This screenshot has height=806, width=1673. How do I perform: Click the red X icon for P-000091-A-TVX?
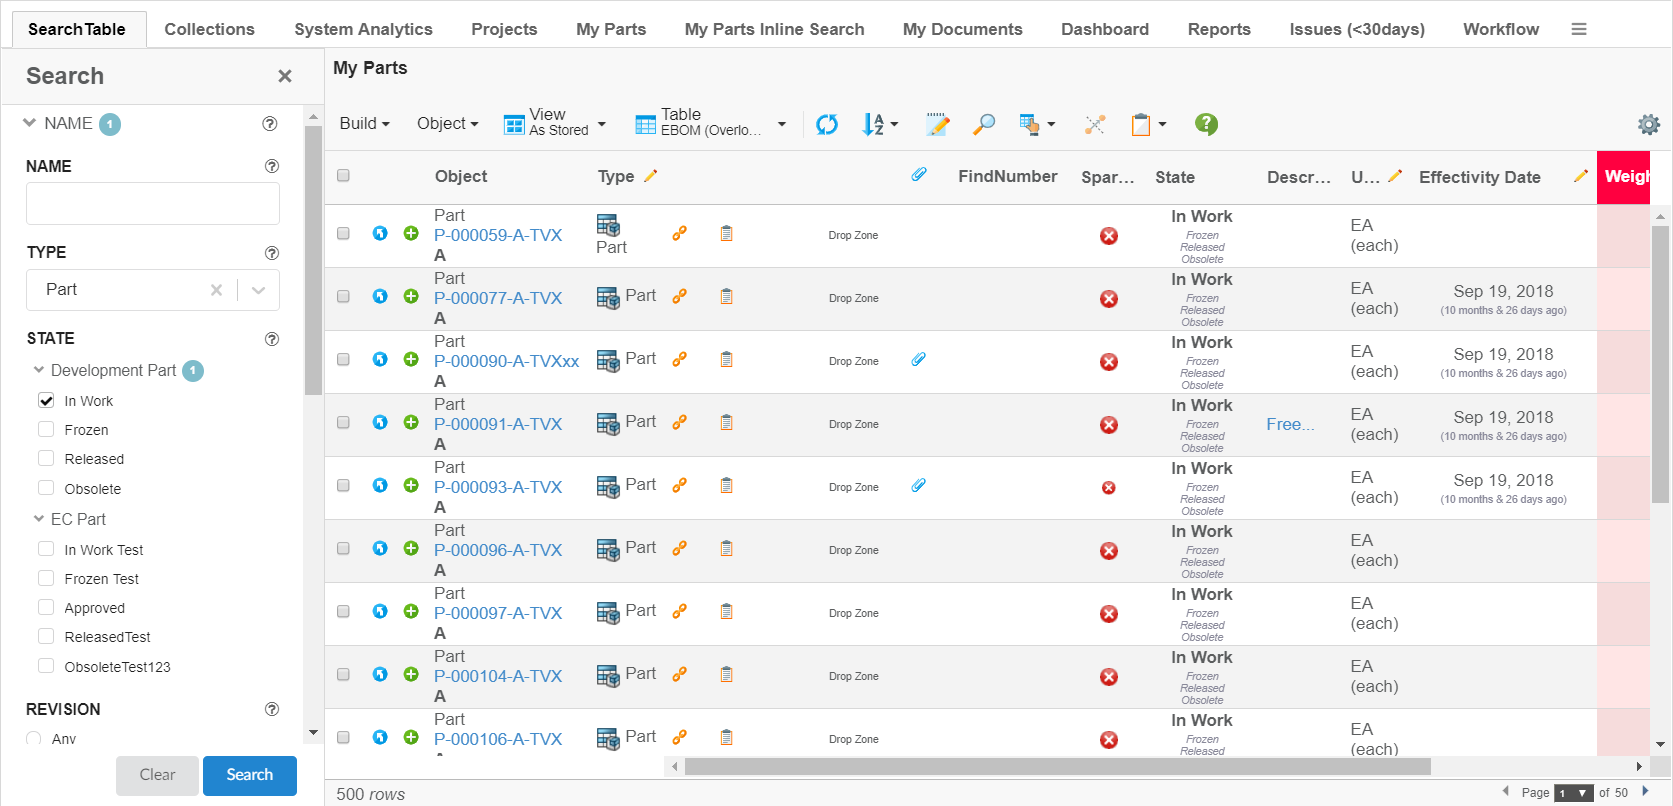pos(1108,425)
